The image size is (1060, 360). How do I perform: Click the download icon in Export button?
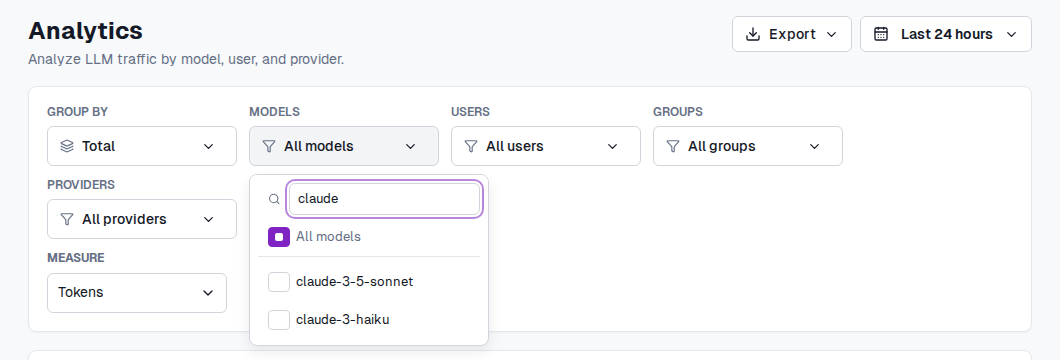click(x=752, y=34)
